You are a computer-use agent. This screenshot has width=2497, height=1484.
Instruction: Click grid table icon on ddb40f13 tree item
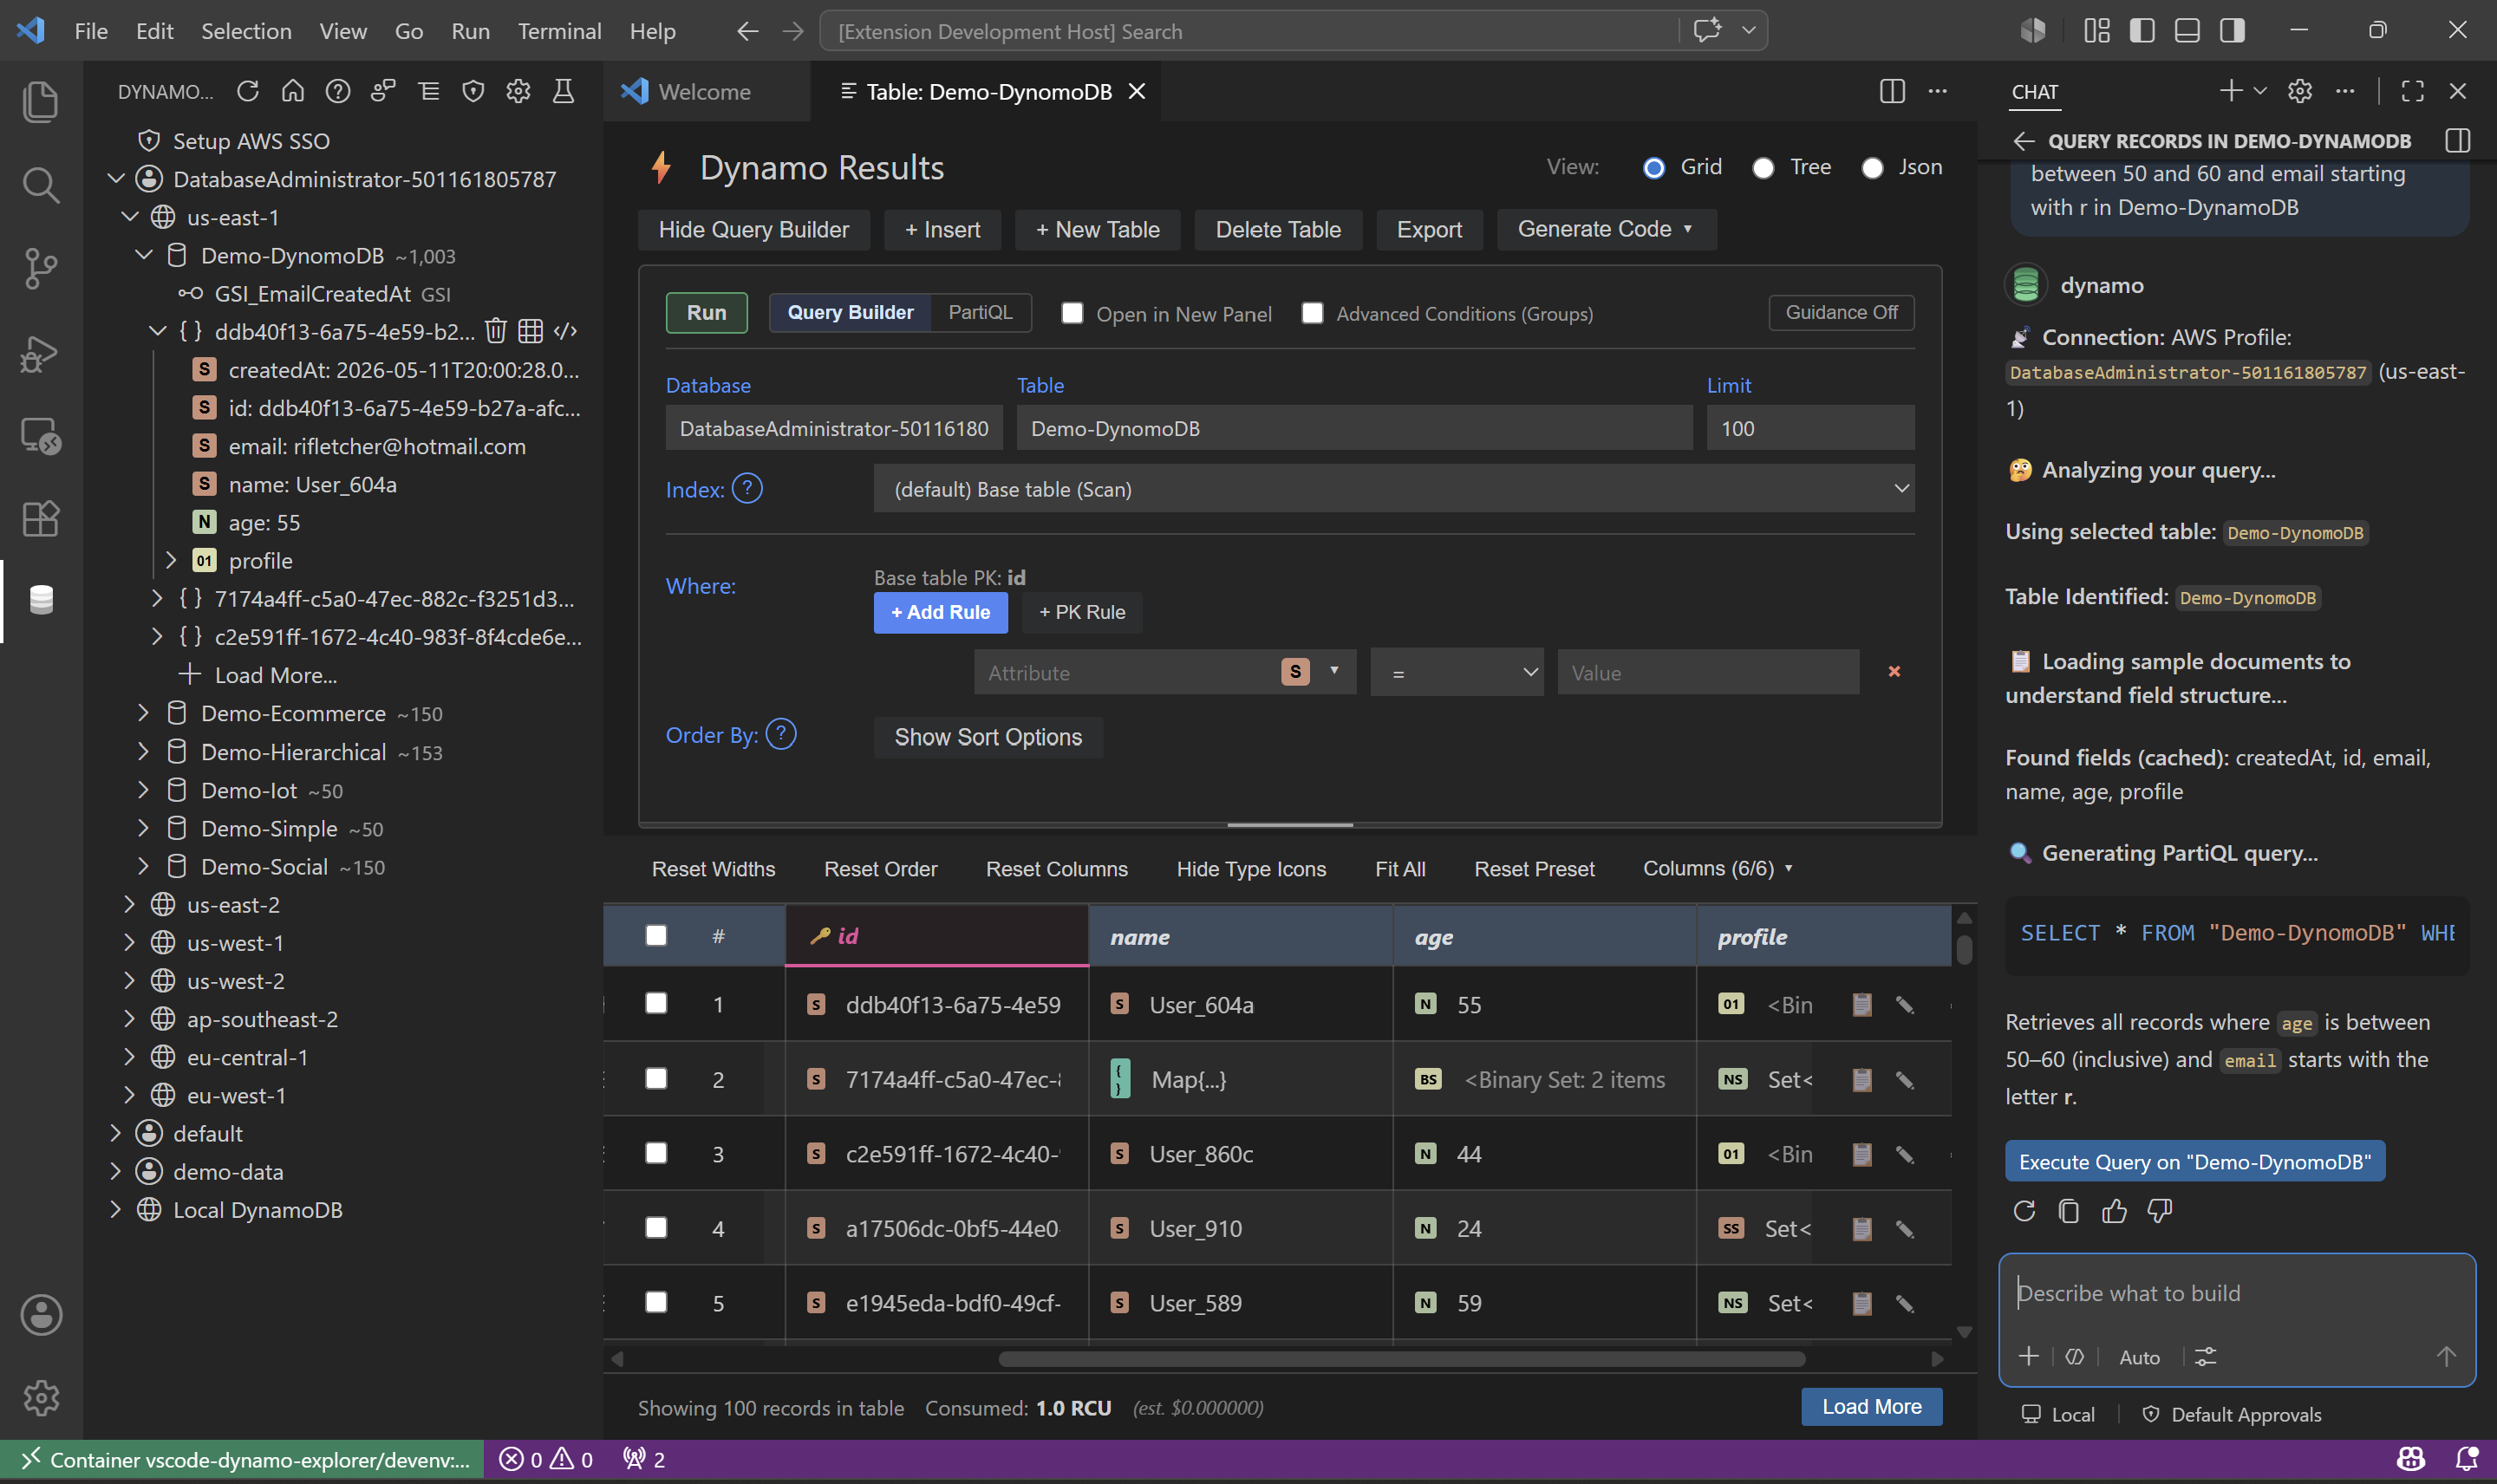click(531, 331)
